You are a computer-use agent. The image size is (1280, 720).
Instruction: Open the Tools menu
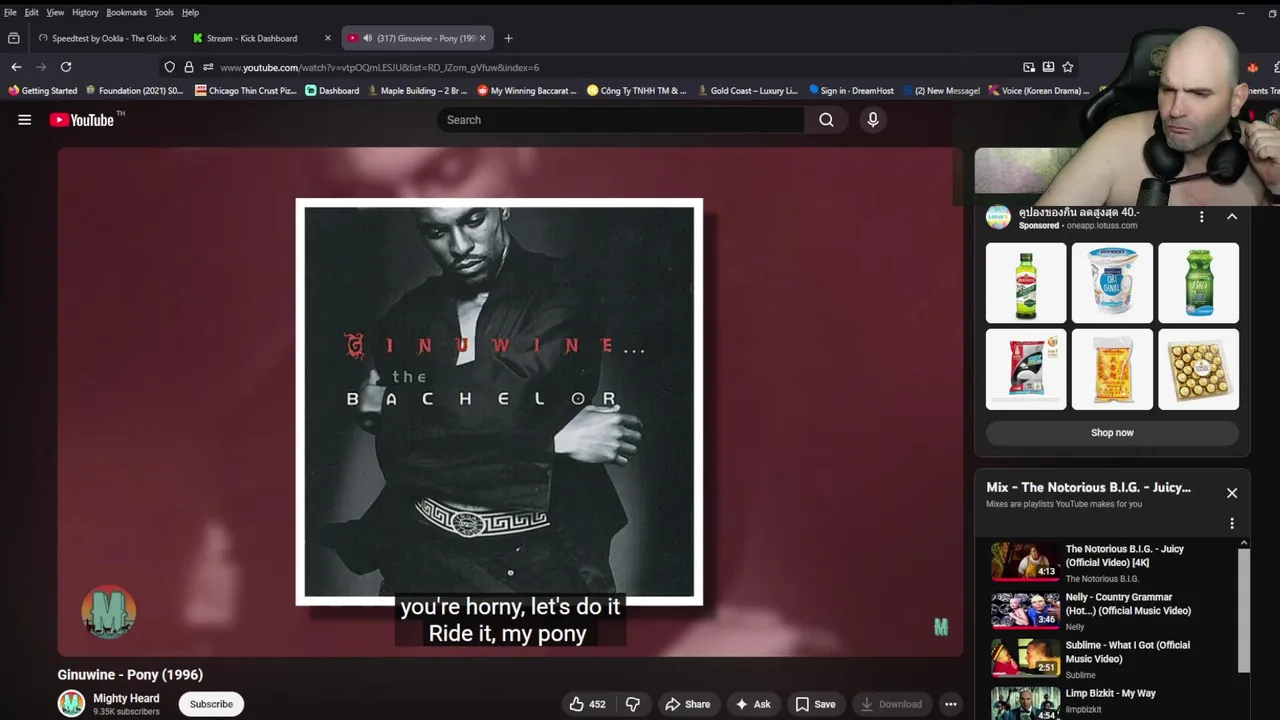(x=164, y=12)
